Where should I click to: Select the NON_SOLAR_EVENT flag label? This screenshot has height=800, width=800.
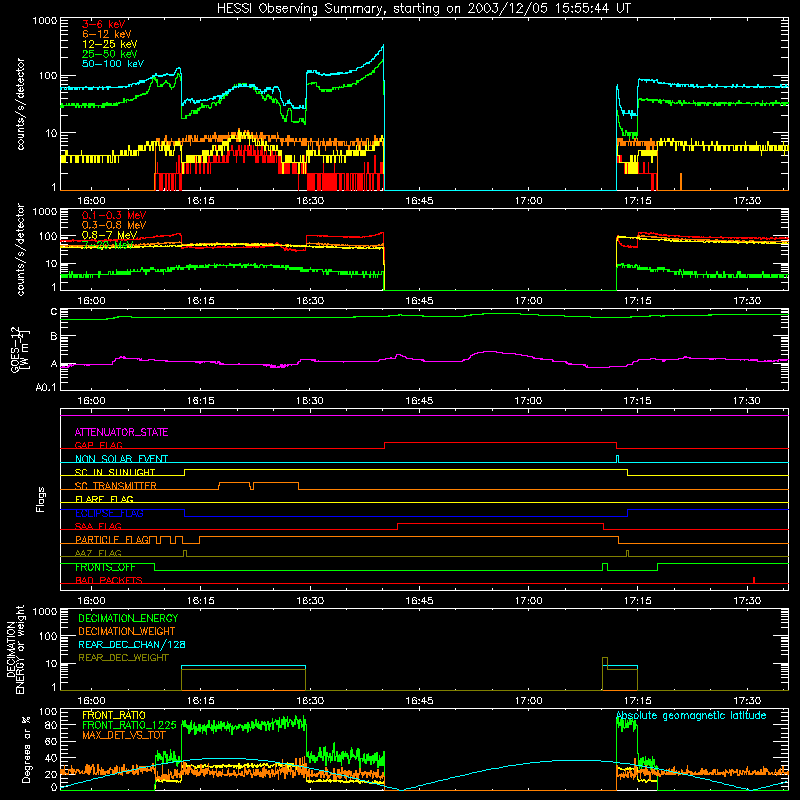[x=121, y=459]
